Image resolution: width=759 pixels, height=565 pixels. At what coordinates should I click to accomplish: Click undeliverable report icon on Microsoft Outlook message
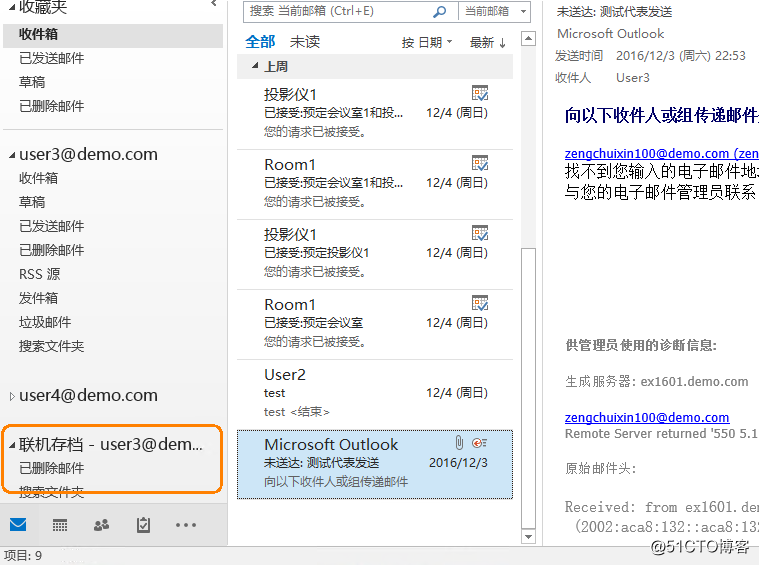(480, 443)
